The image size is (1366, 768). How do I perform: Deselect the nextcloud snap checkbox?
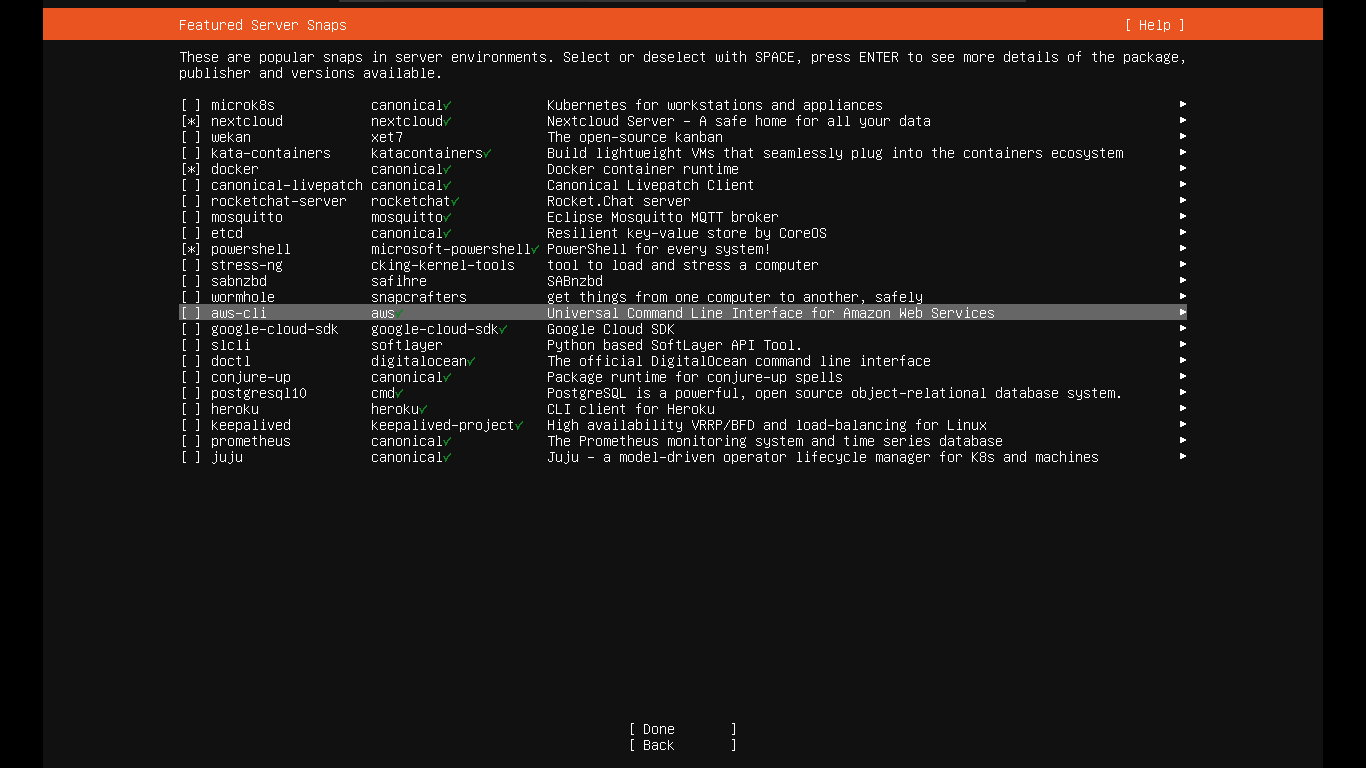191,121
